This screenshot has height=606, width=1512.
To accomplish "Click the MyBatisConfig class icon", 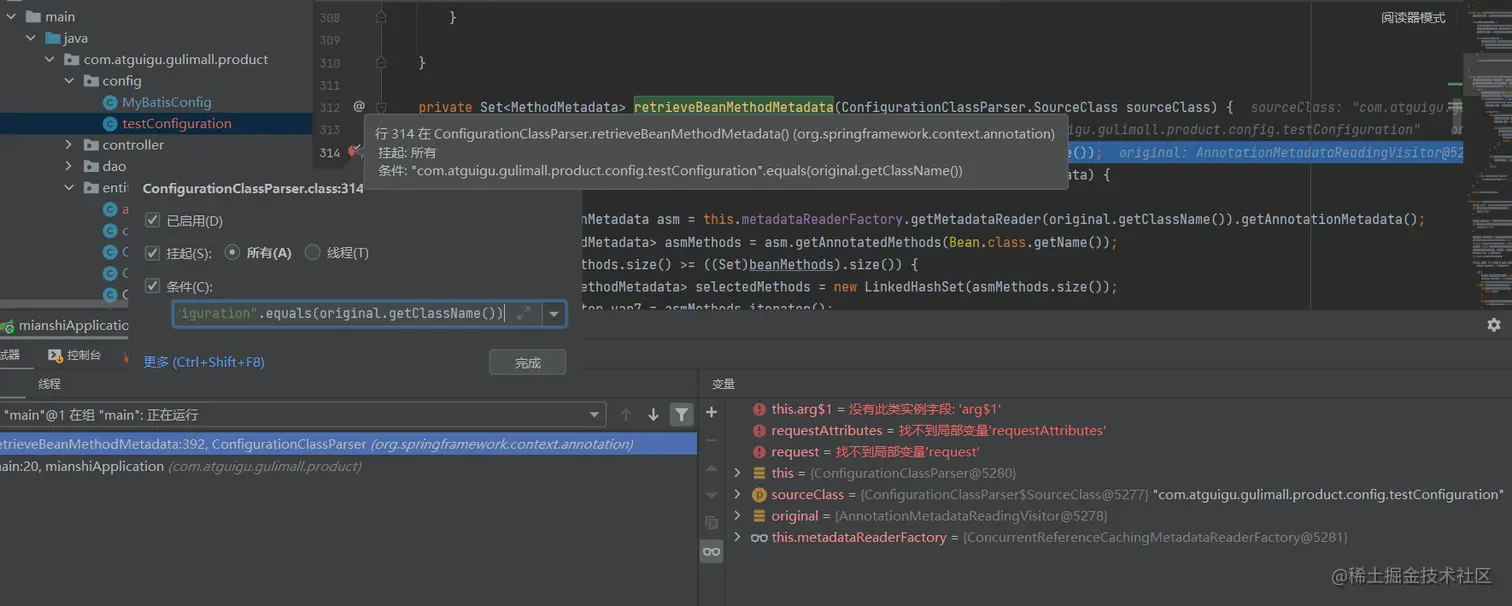I will [110, 102].
